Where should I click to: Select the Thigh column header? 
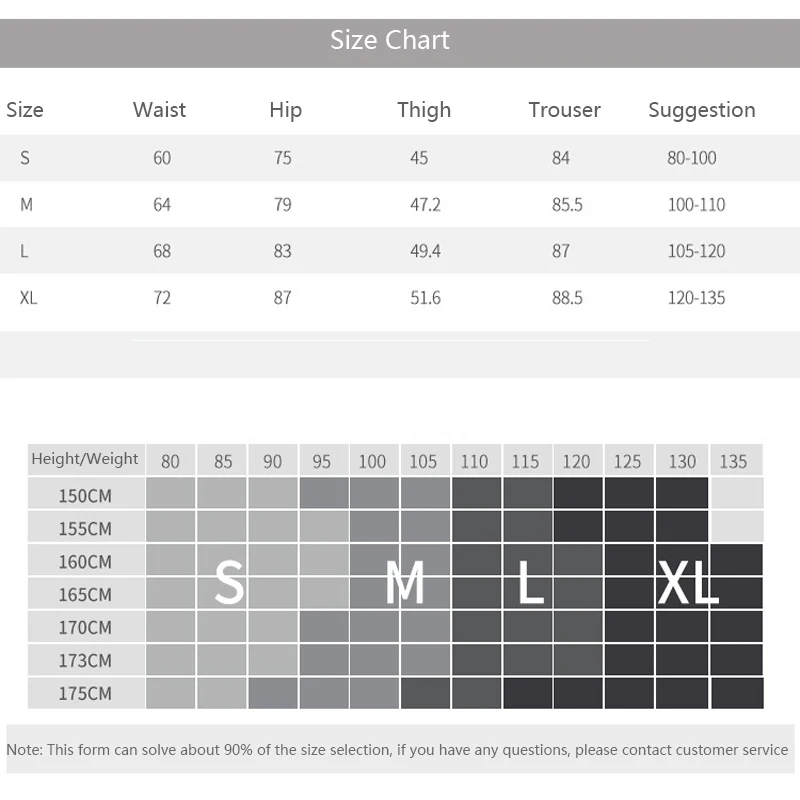(424, 110)
